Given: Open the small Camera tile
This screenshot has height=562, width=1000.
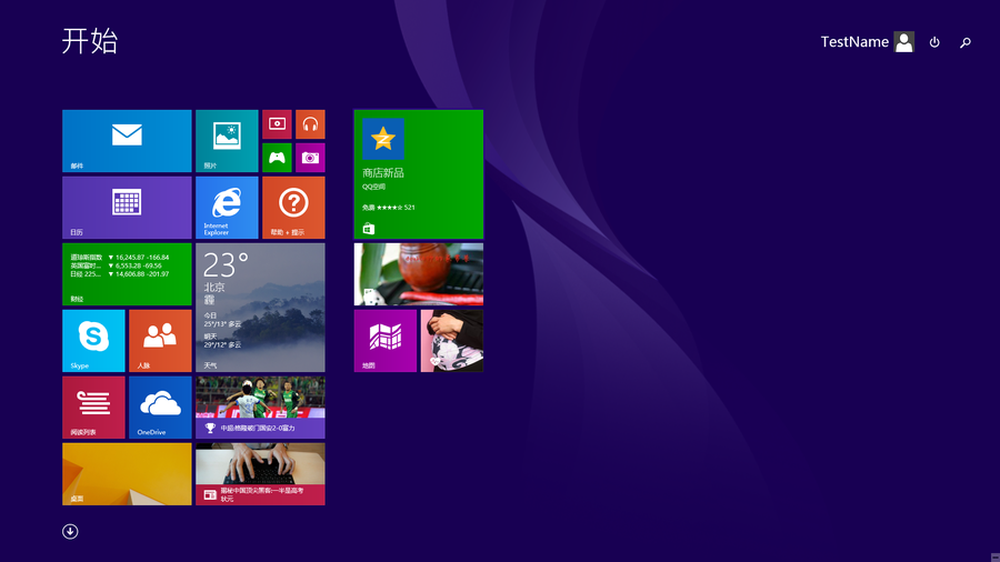Looking at the screenshot, I should [x=311, y=158].
